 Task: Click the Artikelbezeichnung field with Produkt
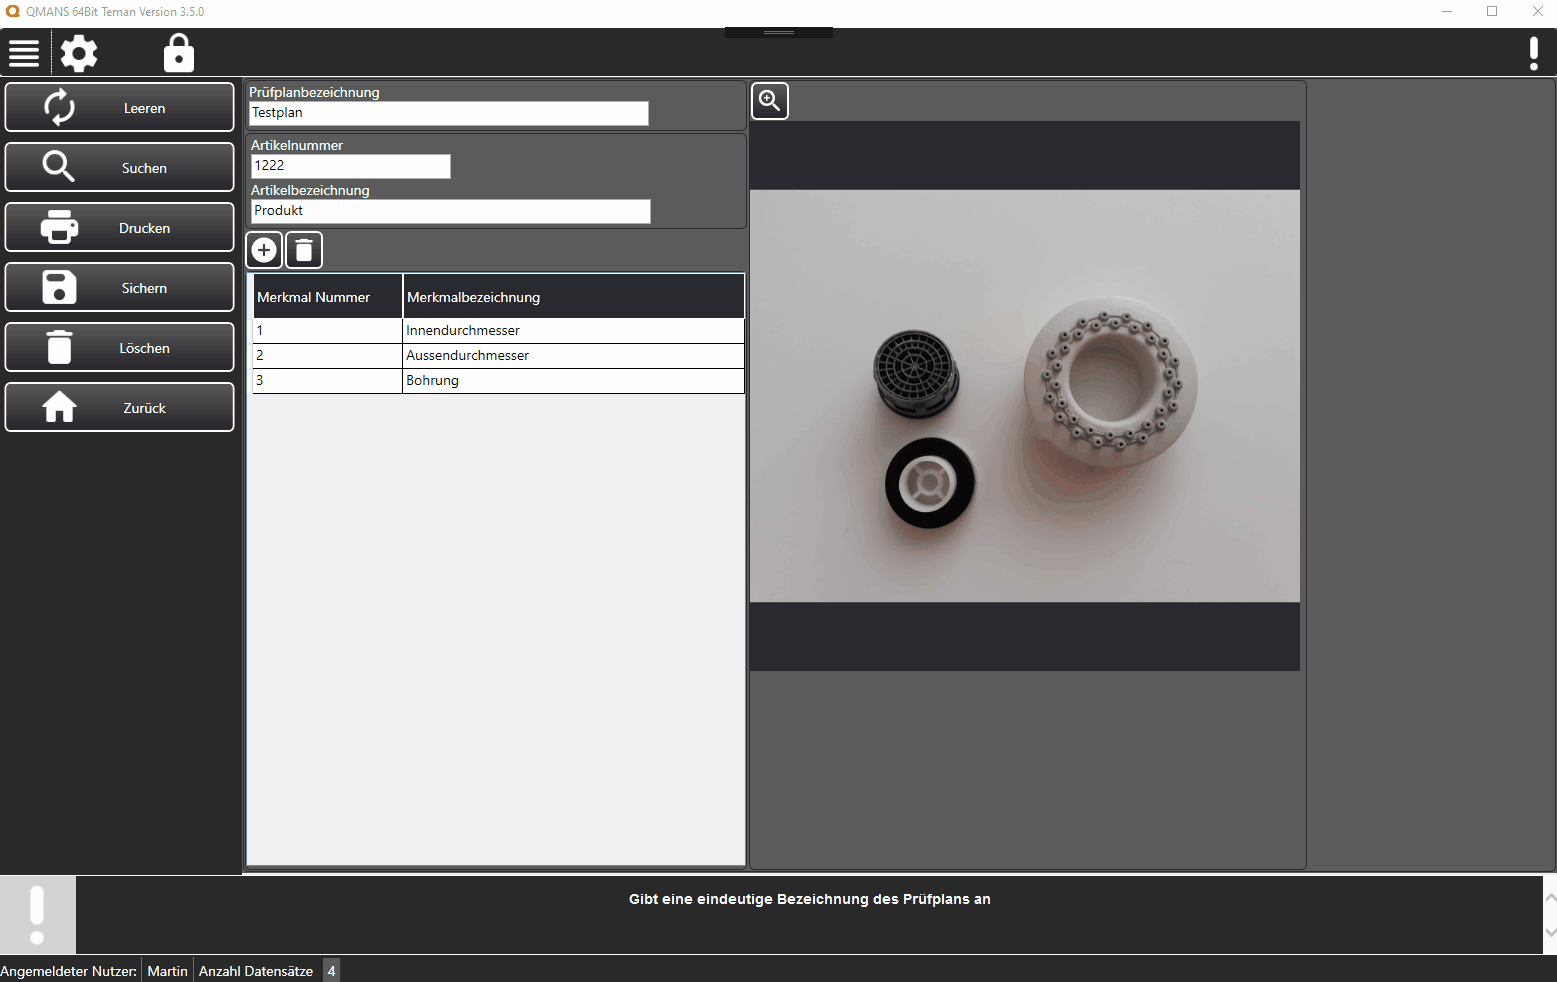[x=450, y=211]
